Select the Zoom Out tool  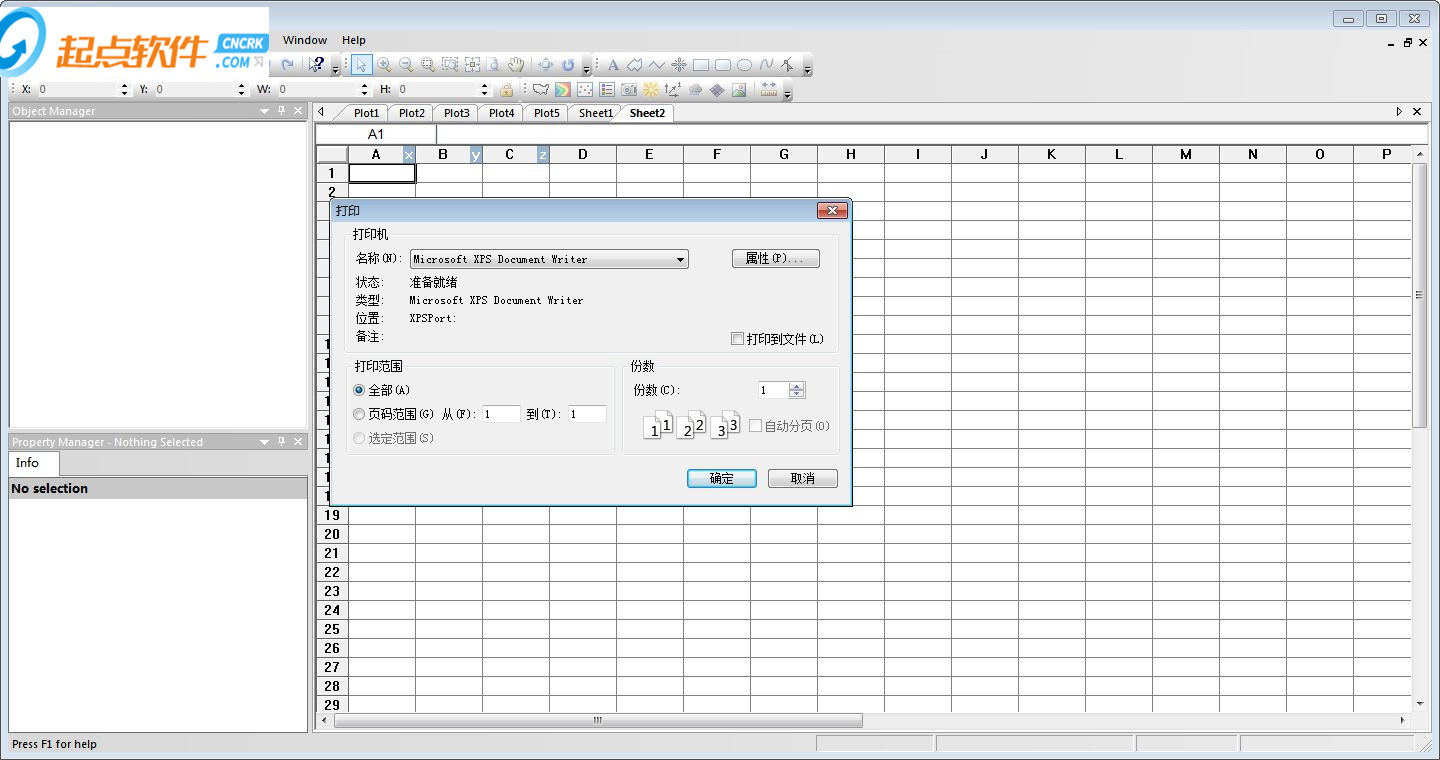(x=406, y=65)
